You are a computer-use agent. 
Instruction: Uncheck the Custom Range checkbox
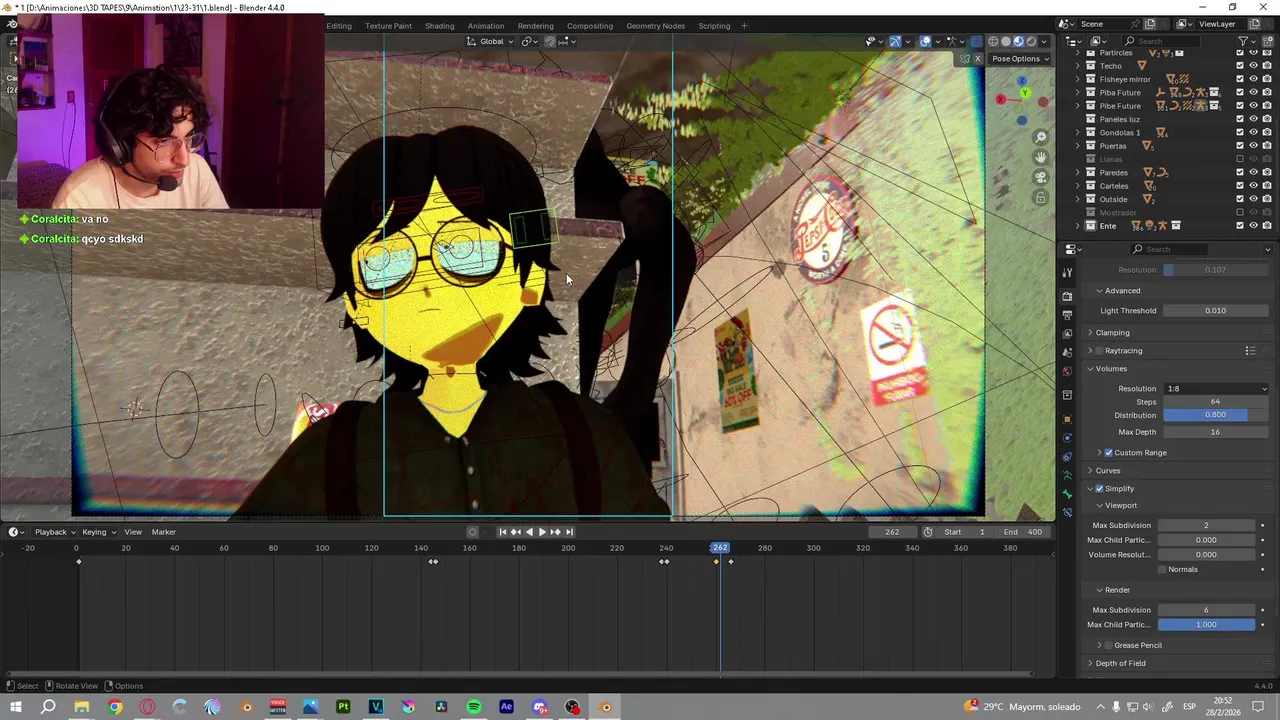pyautogui.click(x=1109, y=453)
